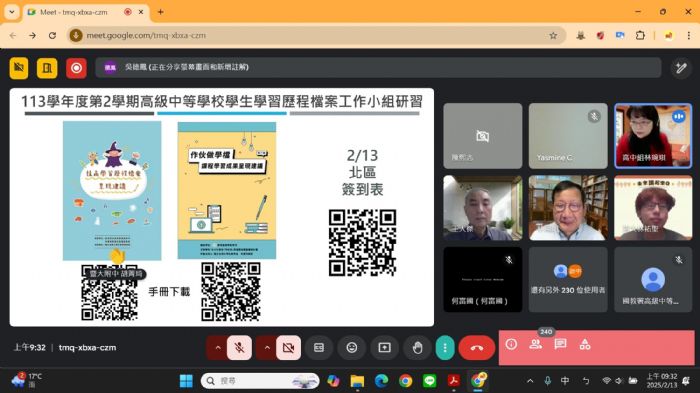
Task: Click the taskbar clock showing 09:32
Action: [662, 380]
